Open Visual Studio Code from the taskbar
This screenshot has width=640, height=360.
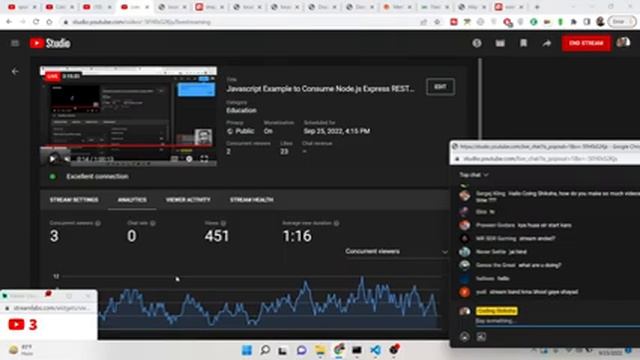coord(376,350)
